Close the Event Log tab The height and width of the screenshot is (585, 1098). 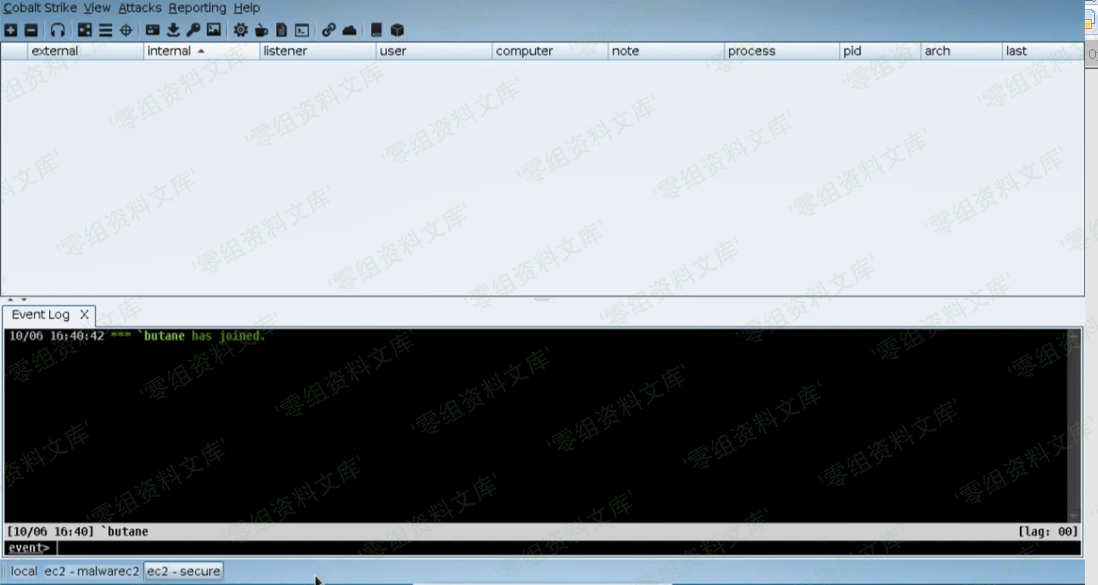click(84, 315)
